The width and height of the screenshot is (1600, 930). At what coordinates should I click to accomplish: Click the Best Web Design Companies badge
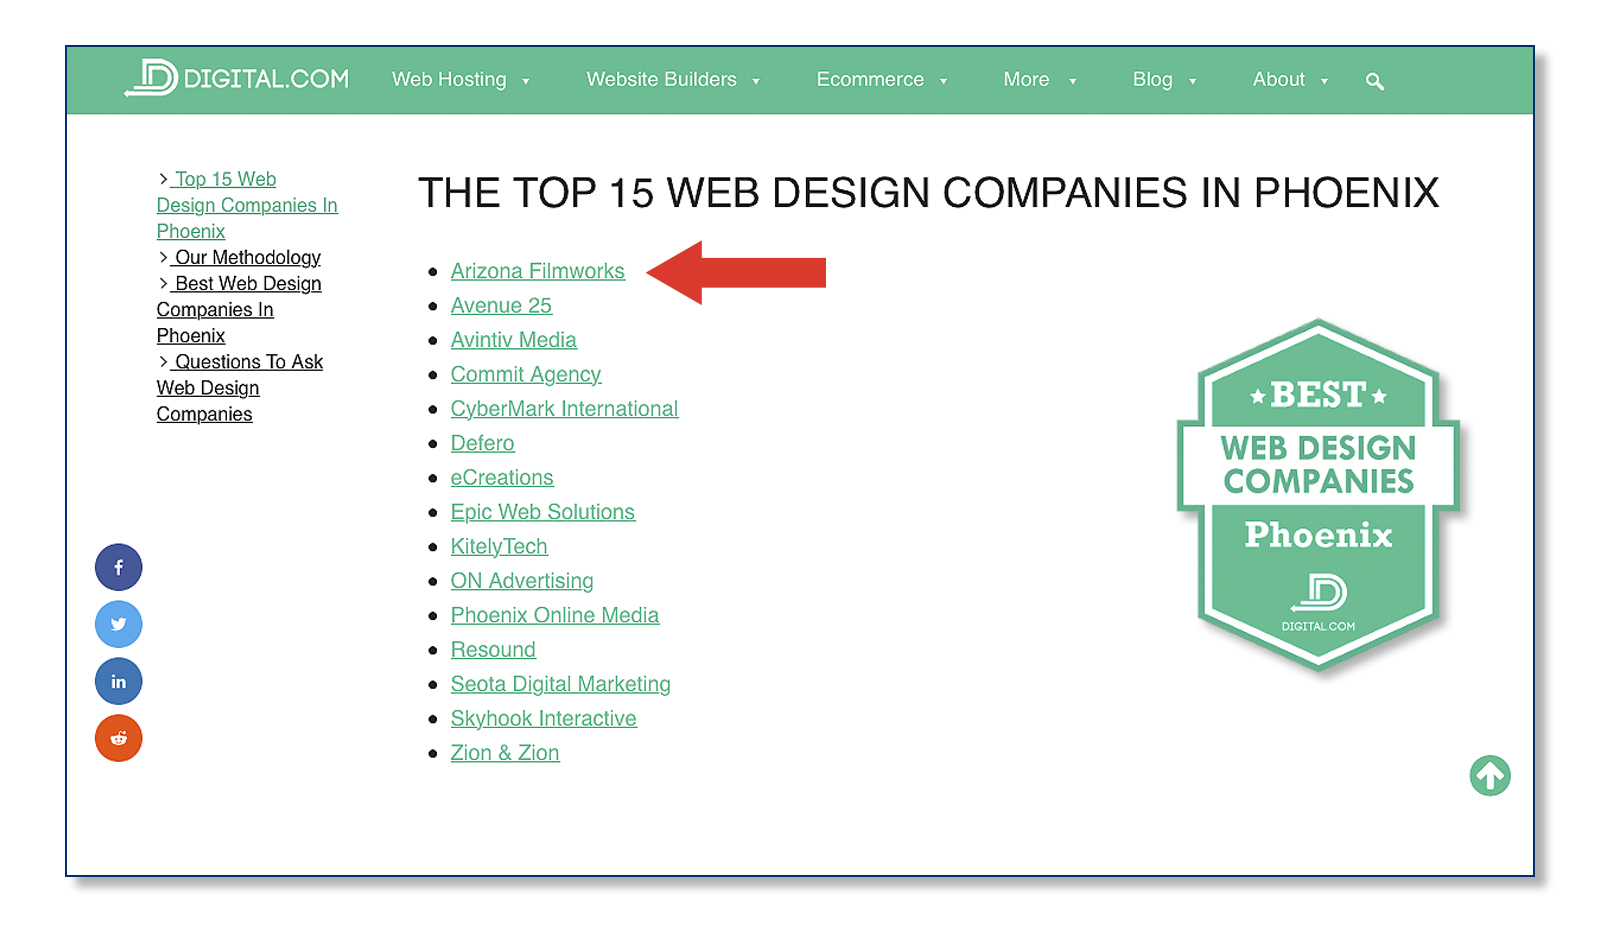[x=1318, y=495]
